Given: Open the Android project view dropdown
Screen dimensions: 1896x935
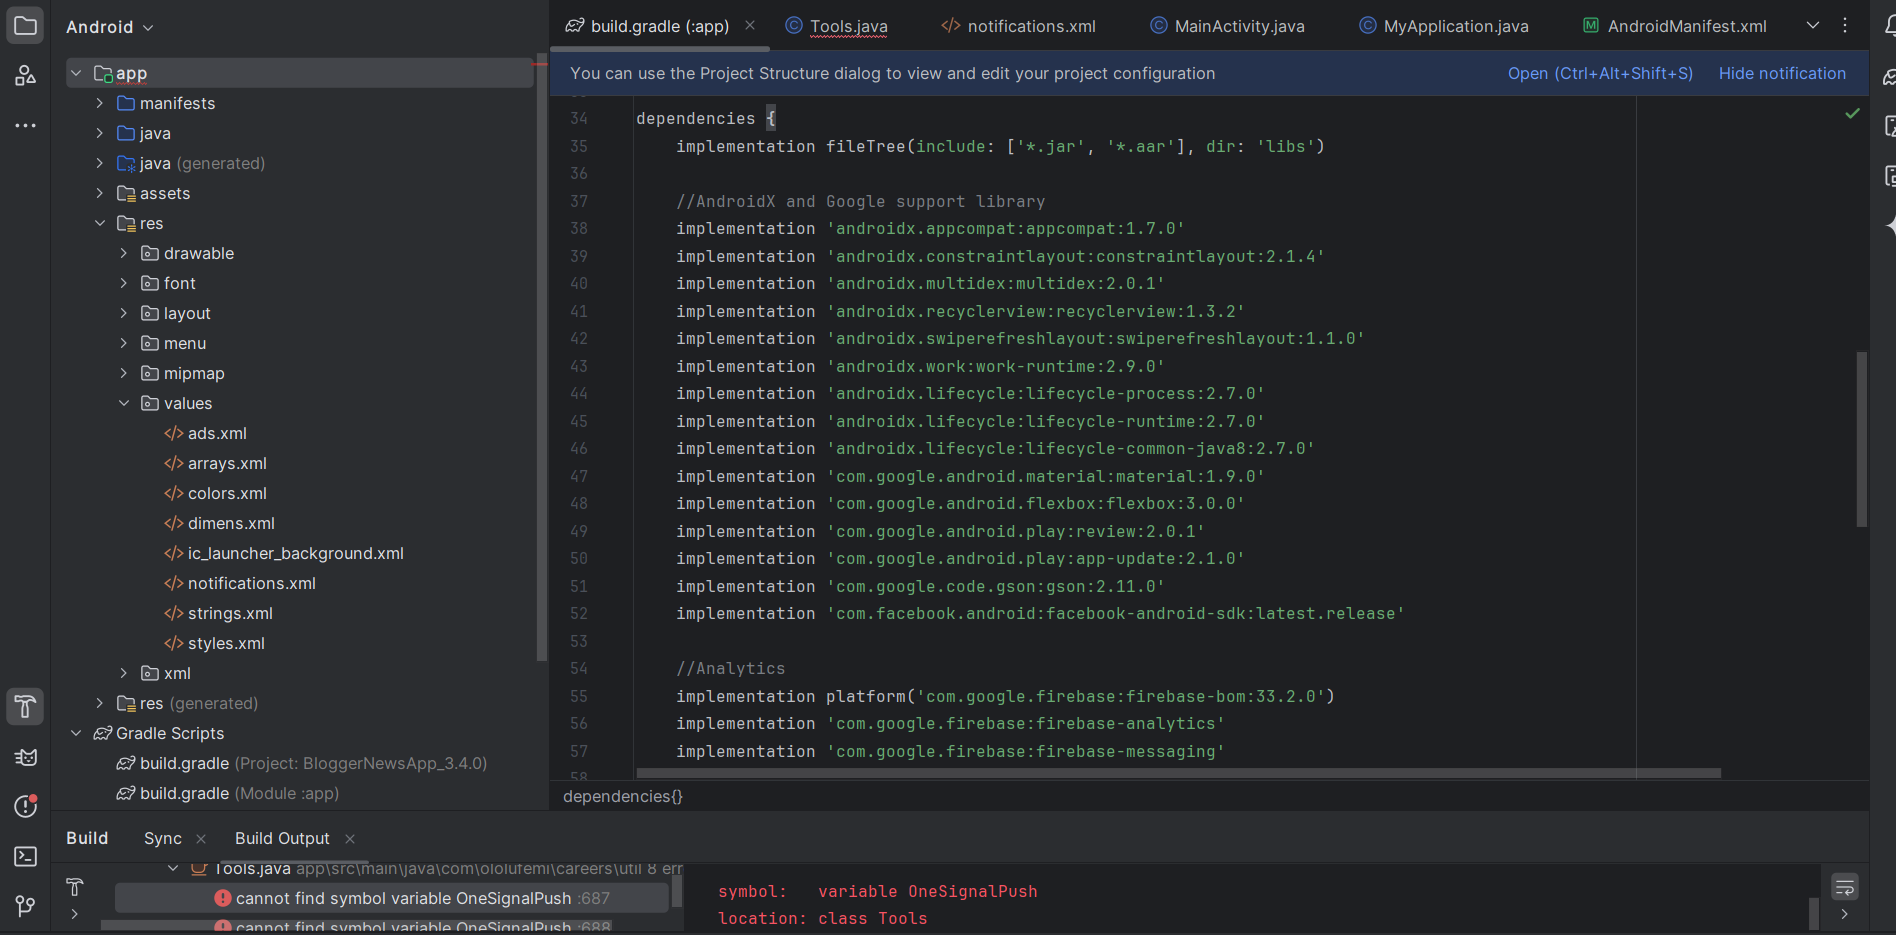Looking at the screenshot, I should click(x=109, y=27).
